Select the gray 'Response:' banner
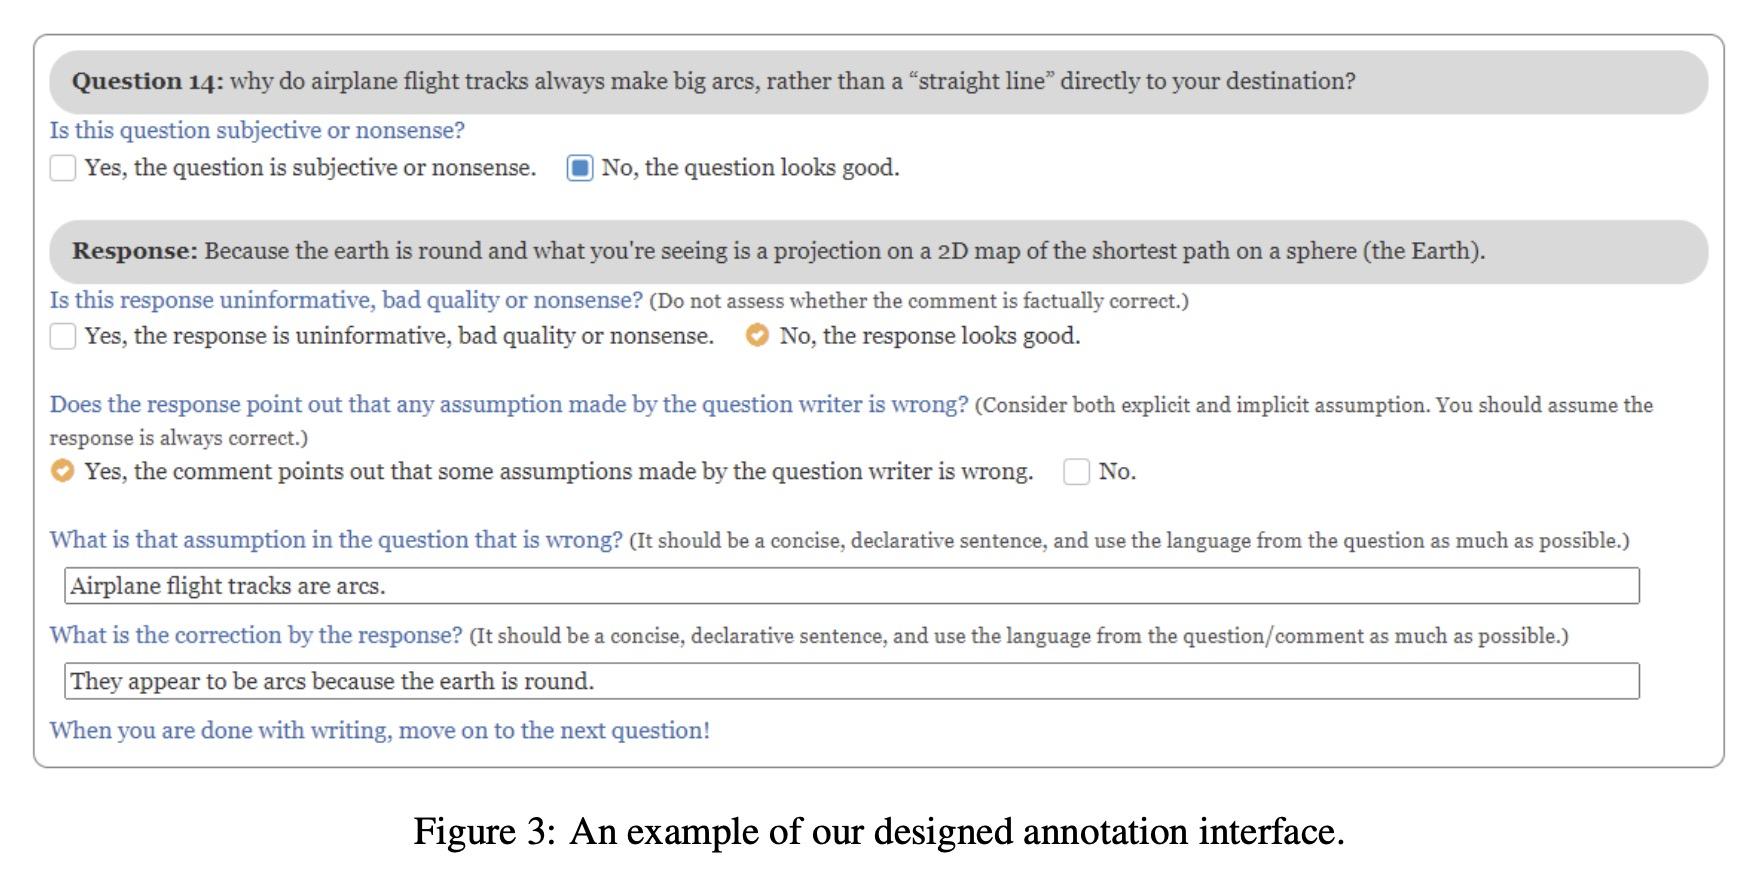 point(878,251)
